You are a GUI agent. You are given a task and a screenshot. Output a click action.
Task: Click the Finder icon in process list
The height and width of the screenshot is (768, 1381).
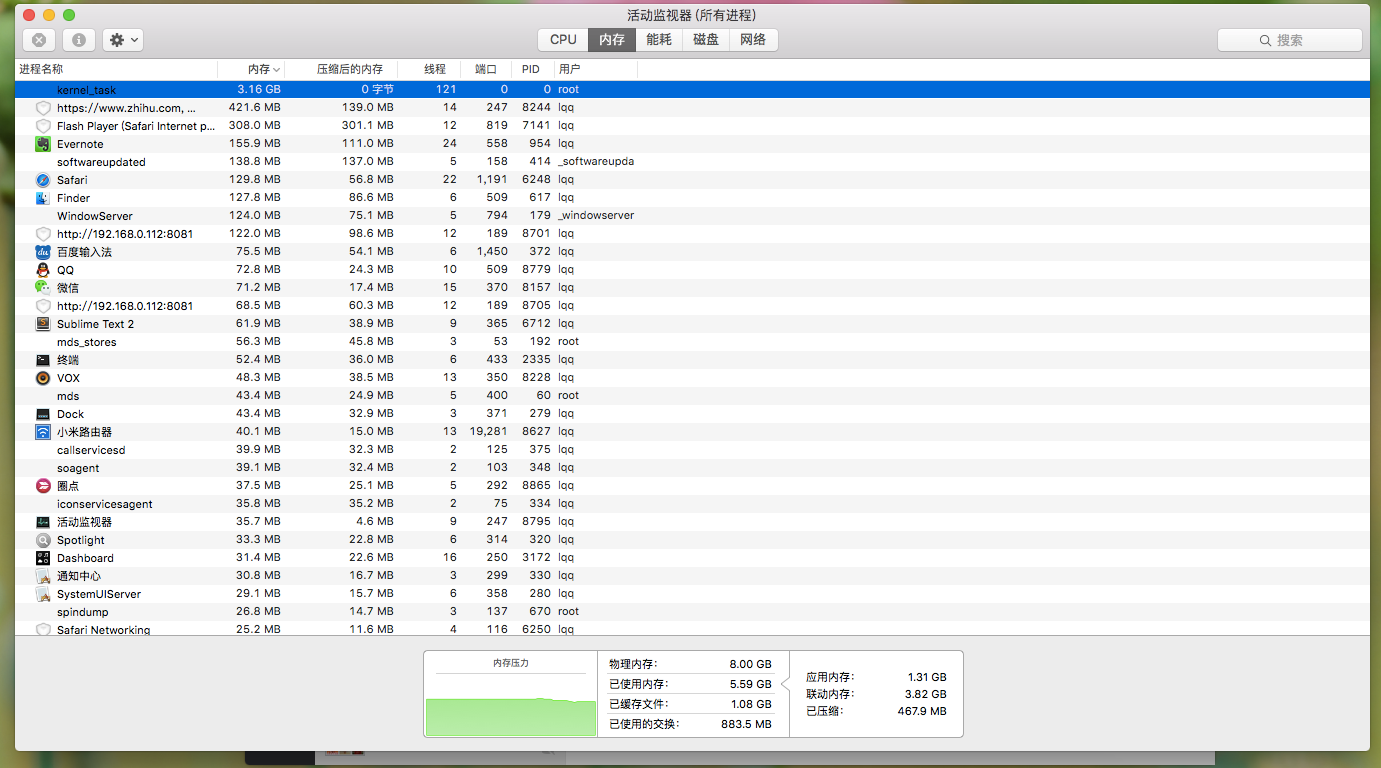click(x=43, y=198)
